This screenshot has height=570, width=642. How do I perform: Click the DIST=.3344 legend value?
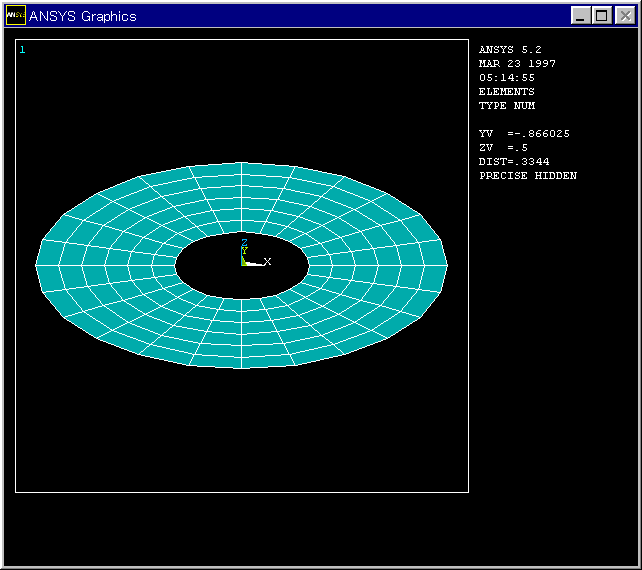click(514, 162)
